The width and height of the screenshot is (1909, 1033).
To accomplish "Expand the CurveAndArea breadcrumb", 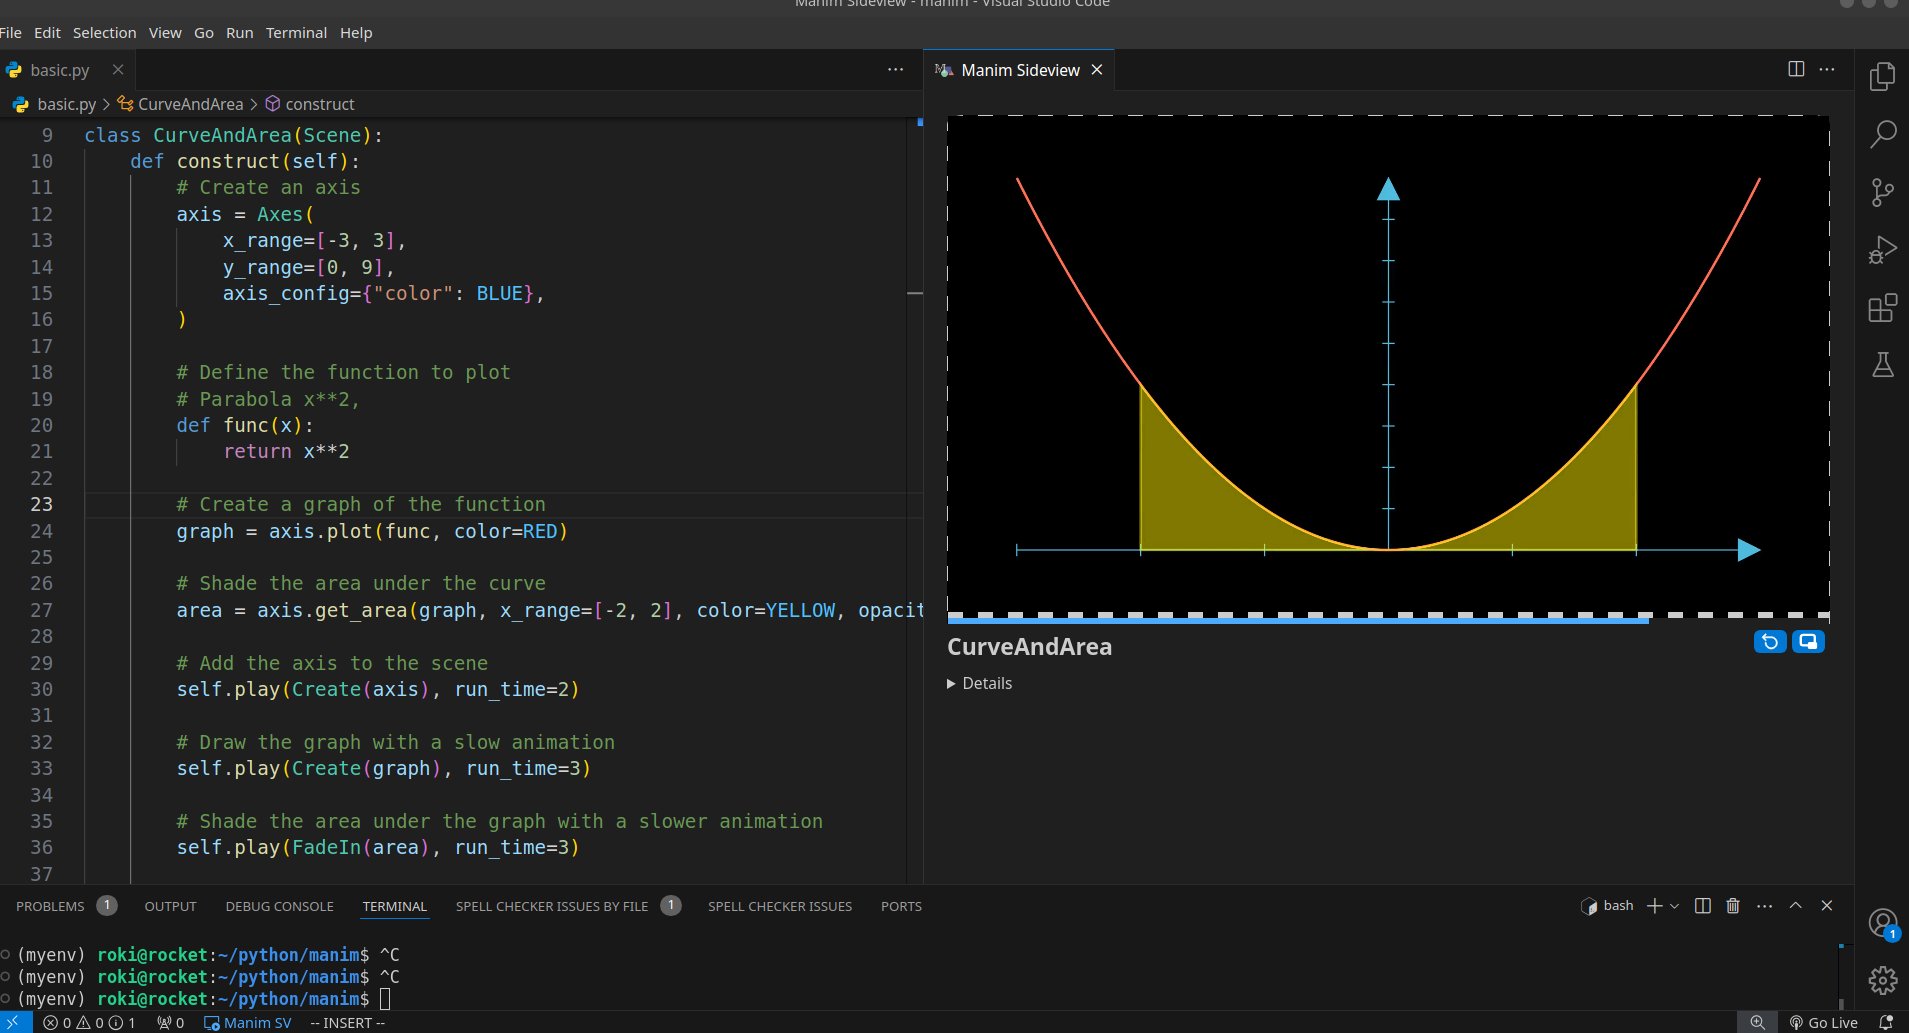I will [x=190, y=104].
